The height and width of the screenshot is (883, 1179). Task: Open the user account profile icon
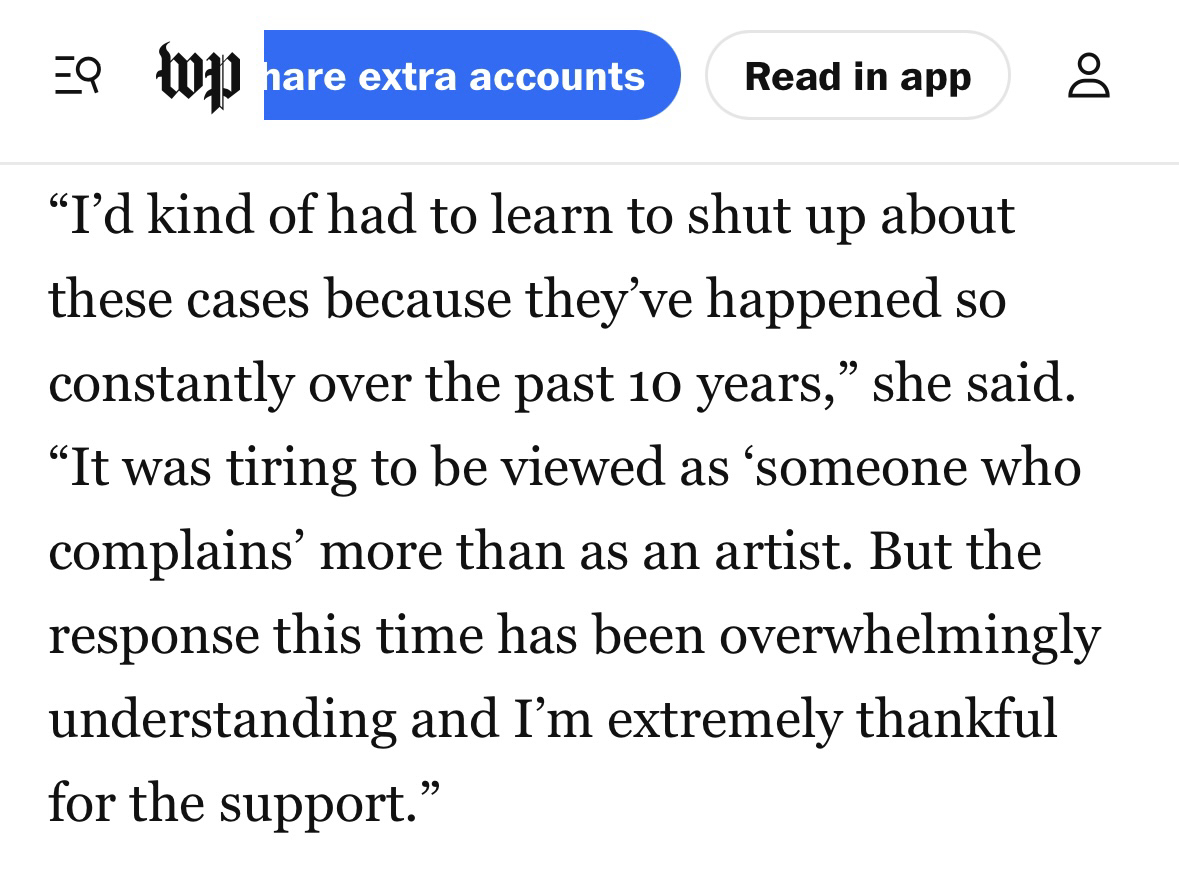coord(1088,76)
